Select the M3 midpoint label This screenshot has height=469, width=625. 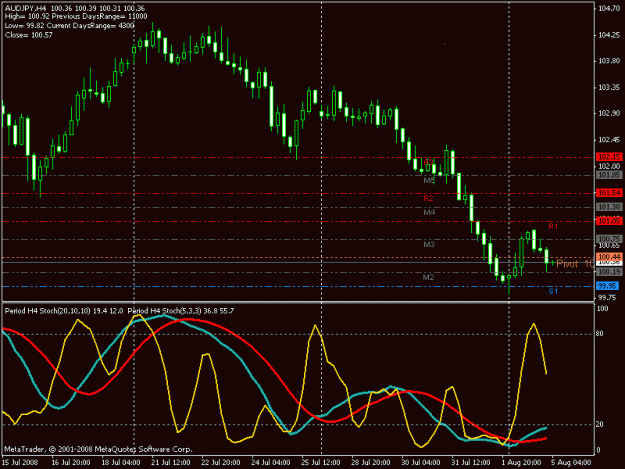429,244
